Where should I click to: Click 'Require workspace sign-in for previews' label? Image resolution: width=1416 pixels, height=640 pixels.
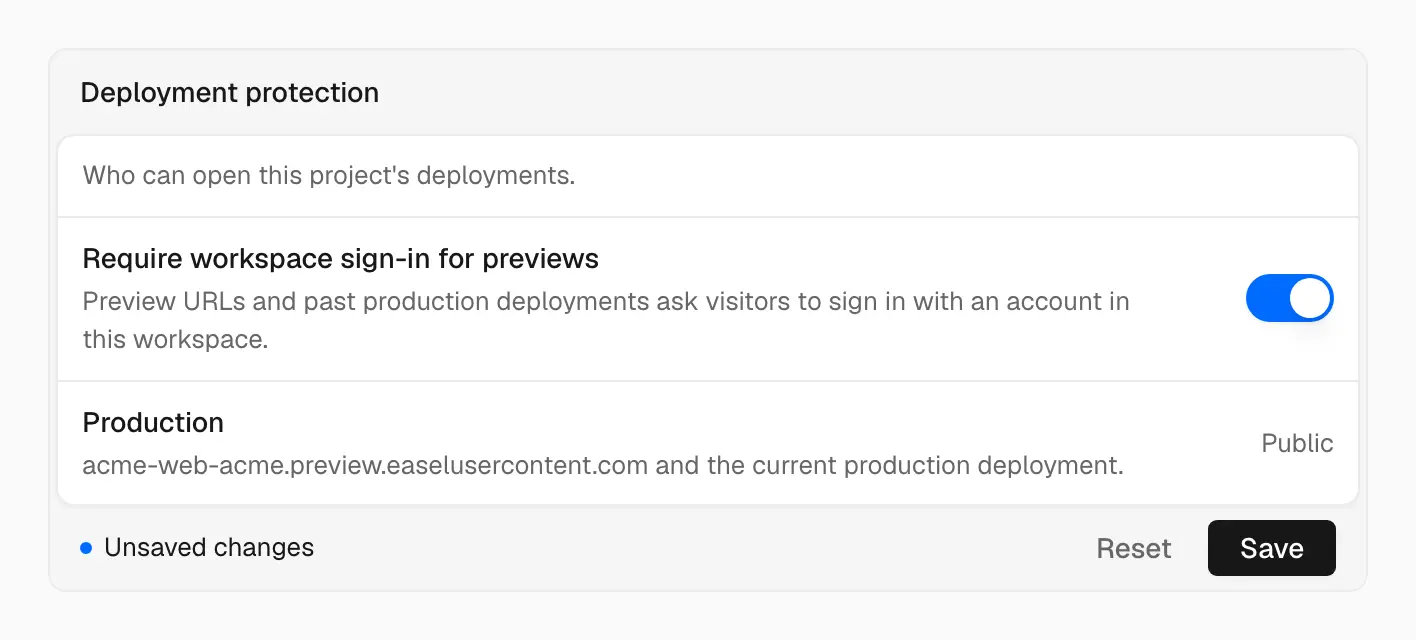point(341,259)
